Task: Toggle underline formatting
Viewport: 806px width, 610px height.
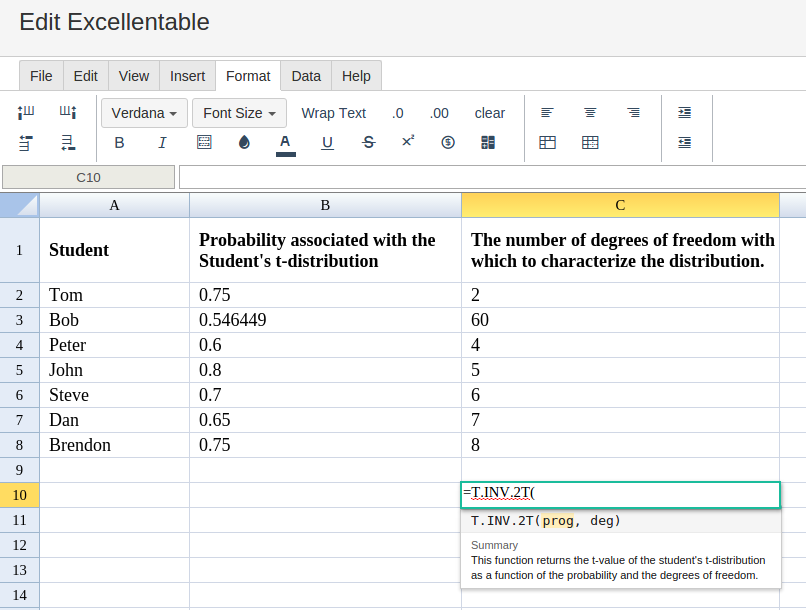Action: 327,143
